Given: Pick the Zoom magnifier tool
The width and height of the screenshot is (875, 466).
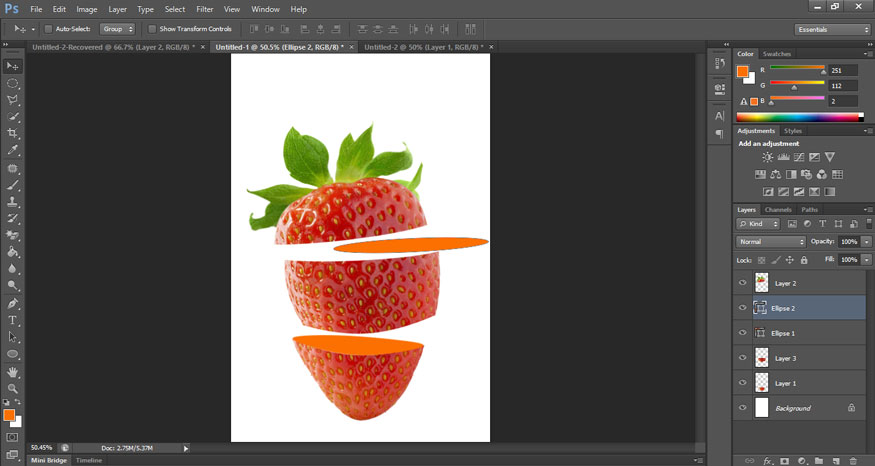Looking at the screenshot, I should pyautogui.click(x=13, y=388).
